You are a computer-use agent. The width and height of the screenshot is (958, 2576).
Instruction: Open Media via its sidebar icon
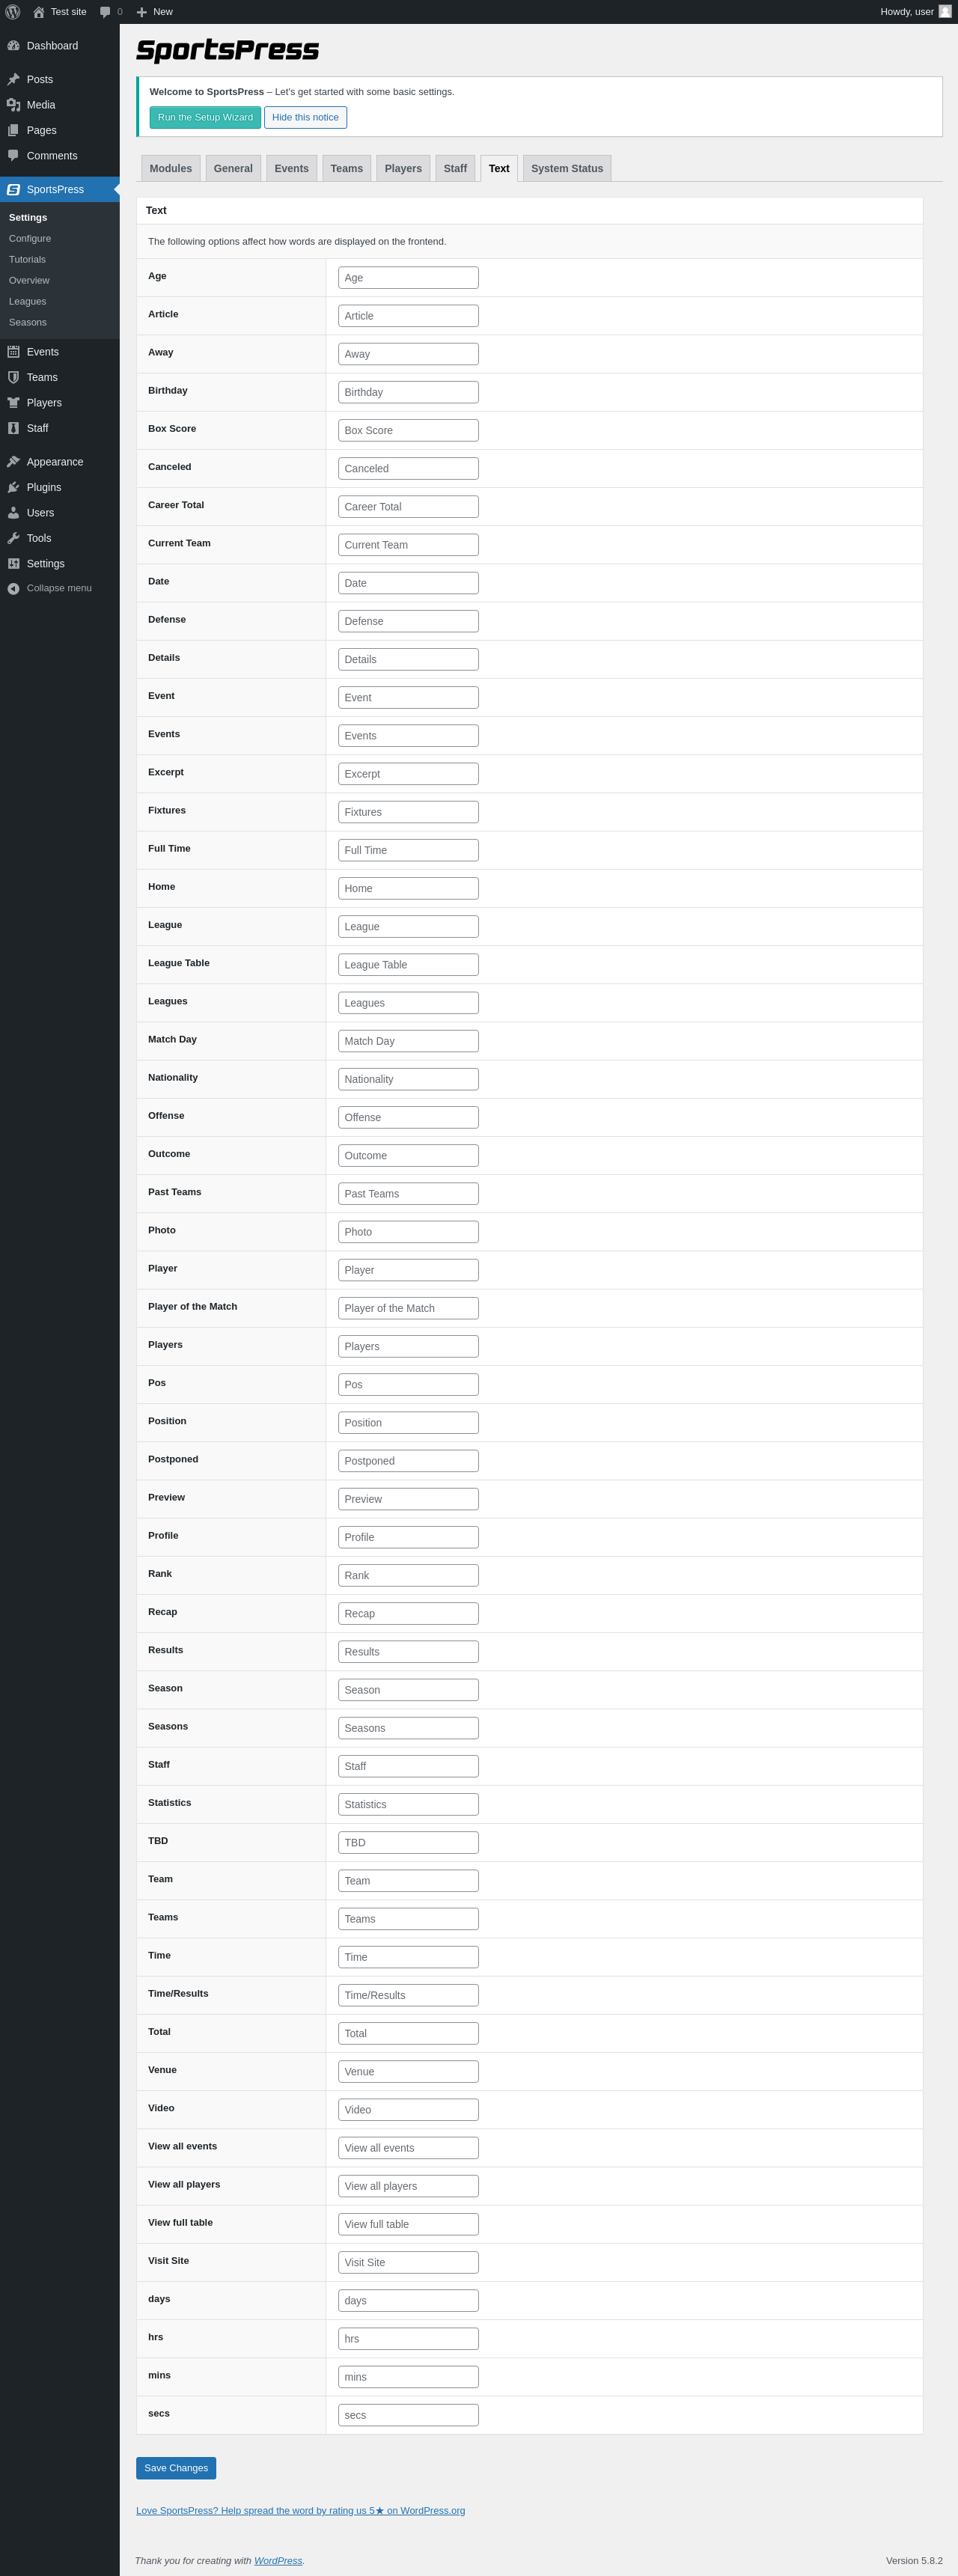(13, 105)
